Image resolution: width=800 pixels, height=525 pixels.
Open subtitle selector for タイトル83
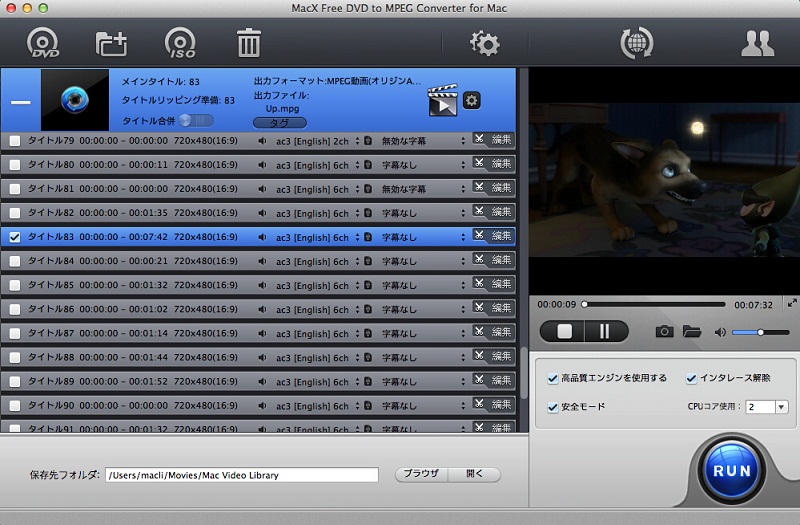[x=463, y=237]
